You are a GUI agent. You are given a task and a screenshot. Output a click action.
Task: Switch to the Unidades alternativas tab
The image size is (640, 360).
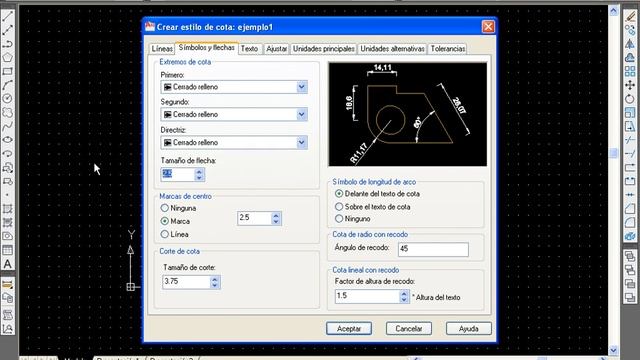pos(392,49)
